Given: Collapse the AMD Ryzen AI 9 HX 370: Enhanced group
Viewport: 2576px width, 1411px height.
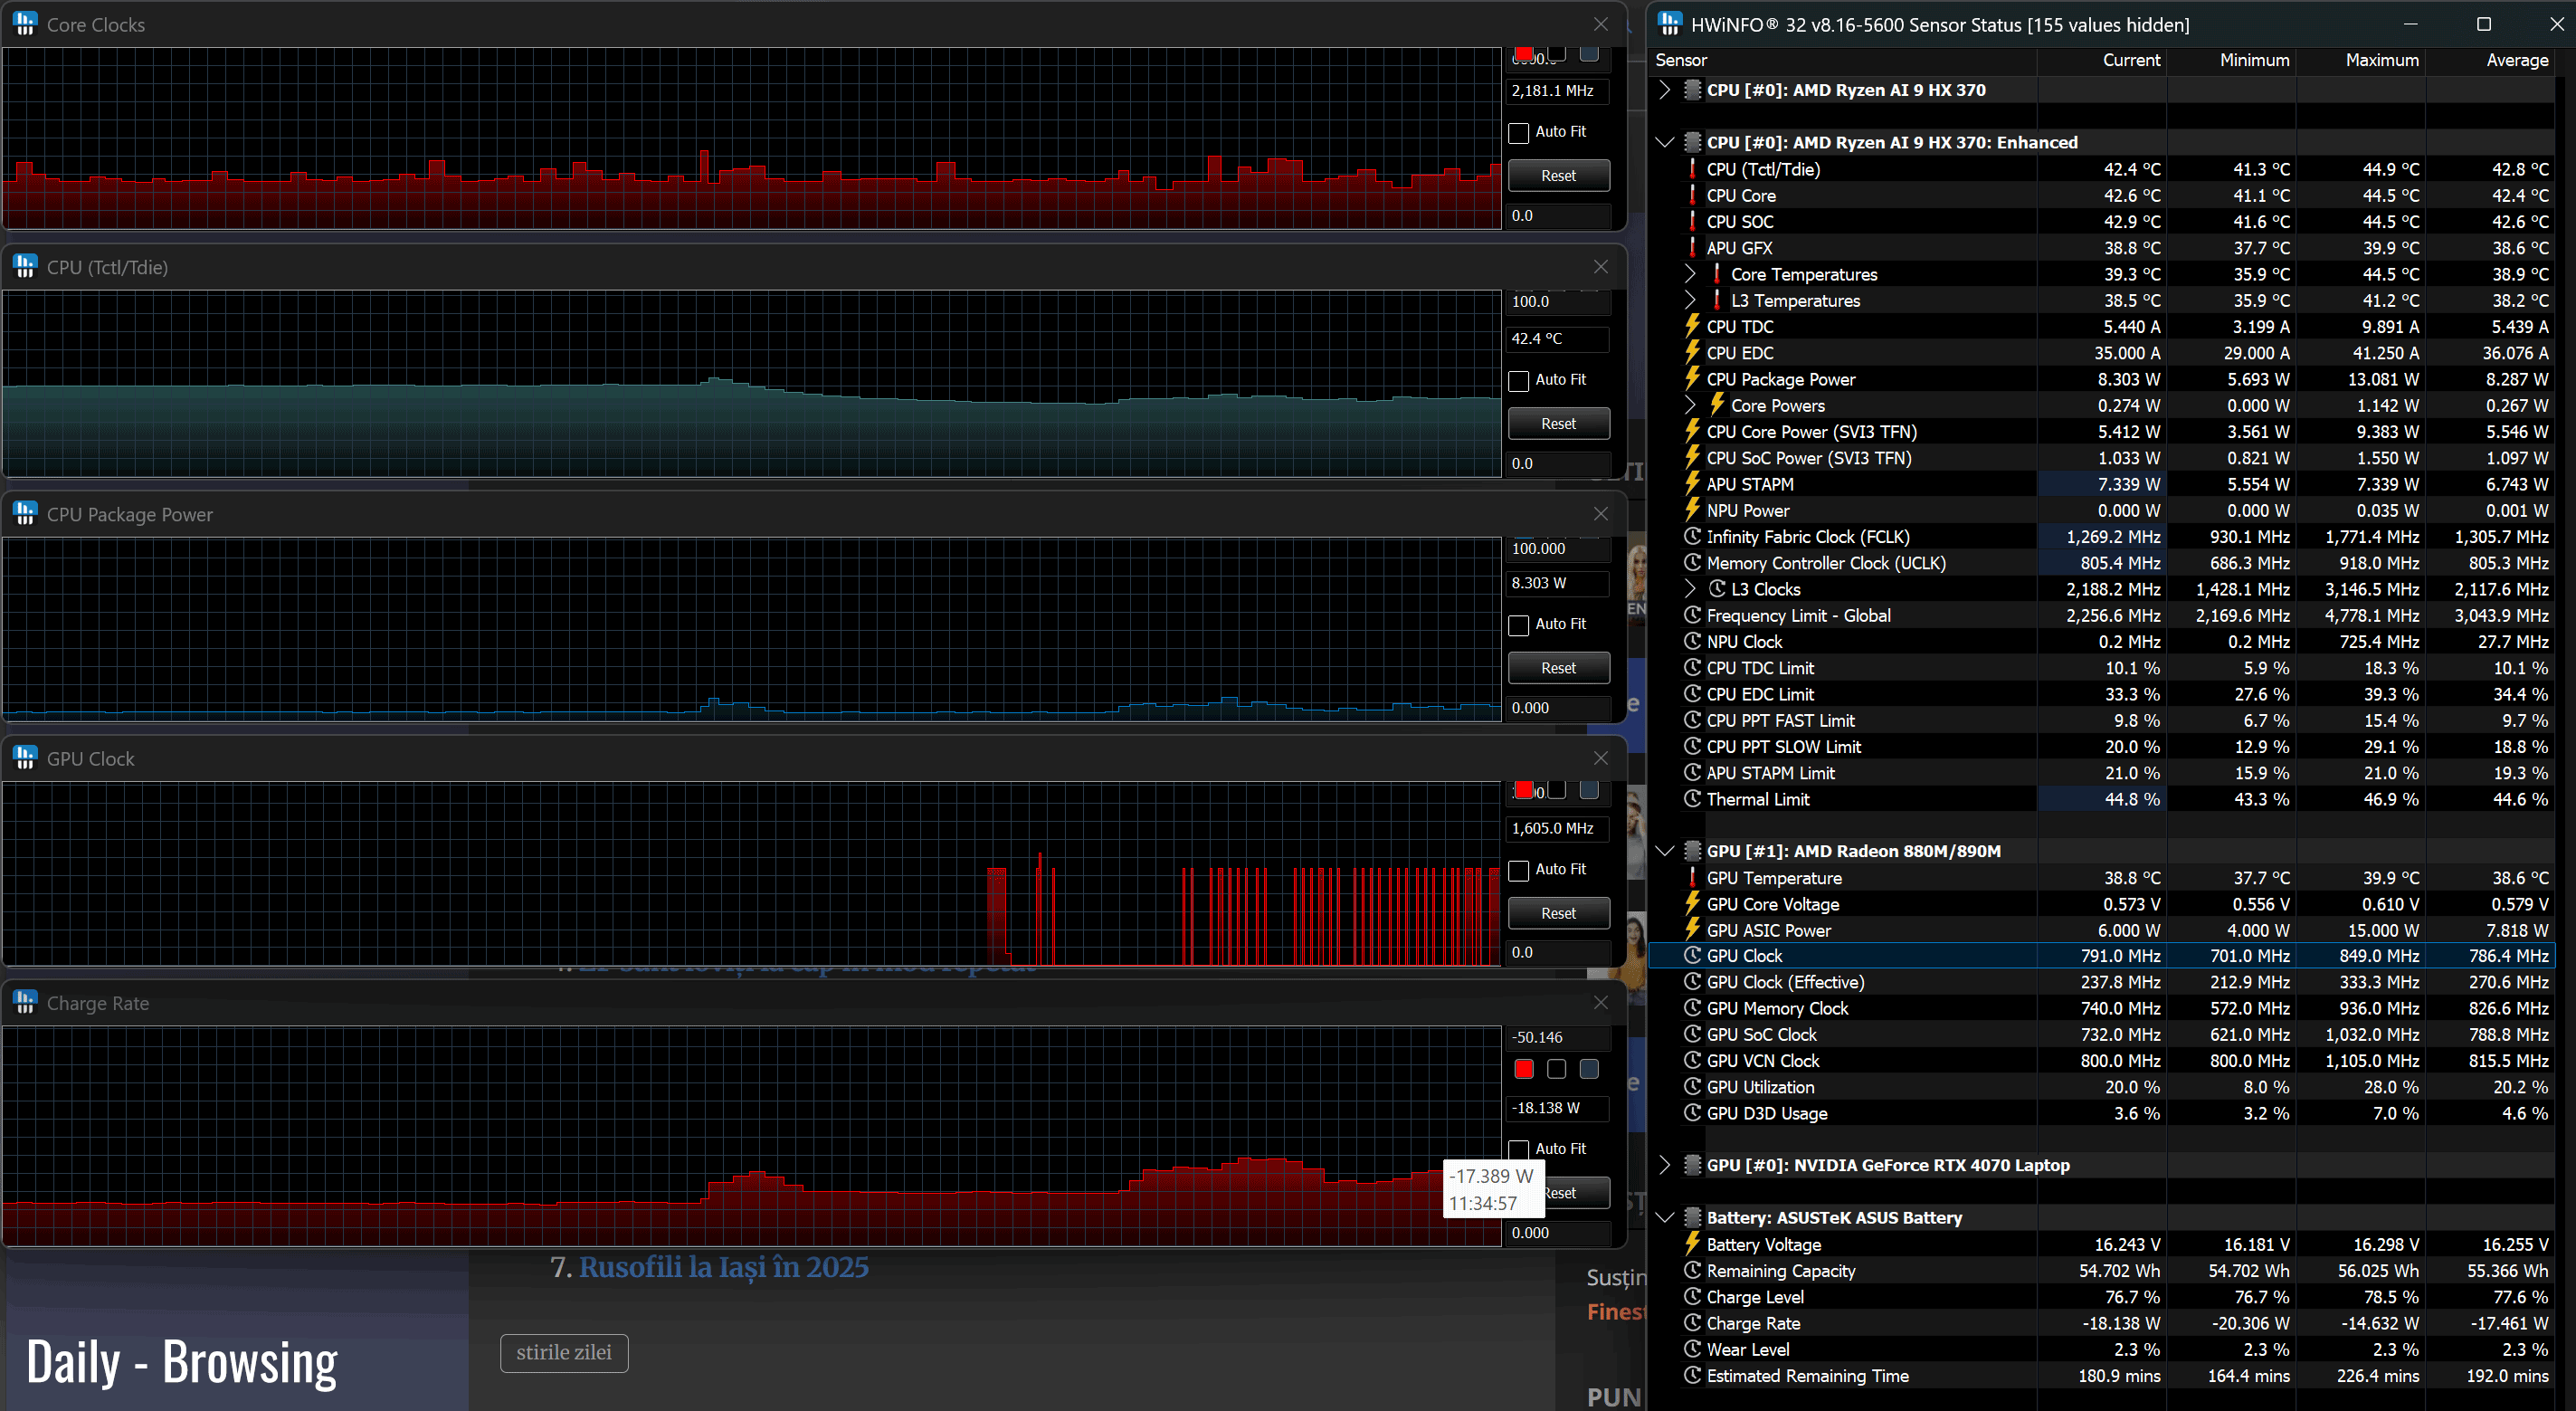Looking at the screenshot, I should [x=1664, y=142].
